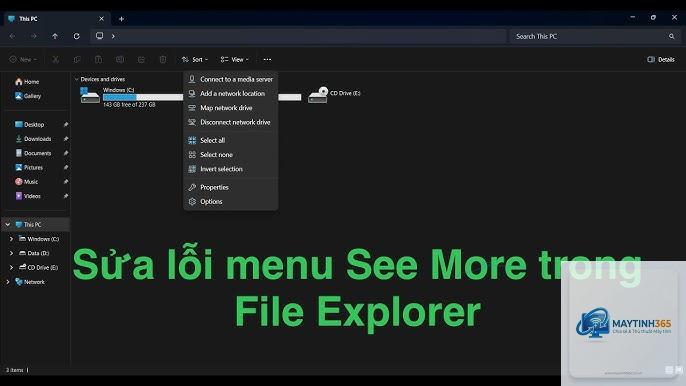Choose Select none from the menu
The width and height of the screenshot is (686, 386).
pos(231,154)
